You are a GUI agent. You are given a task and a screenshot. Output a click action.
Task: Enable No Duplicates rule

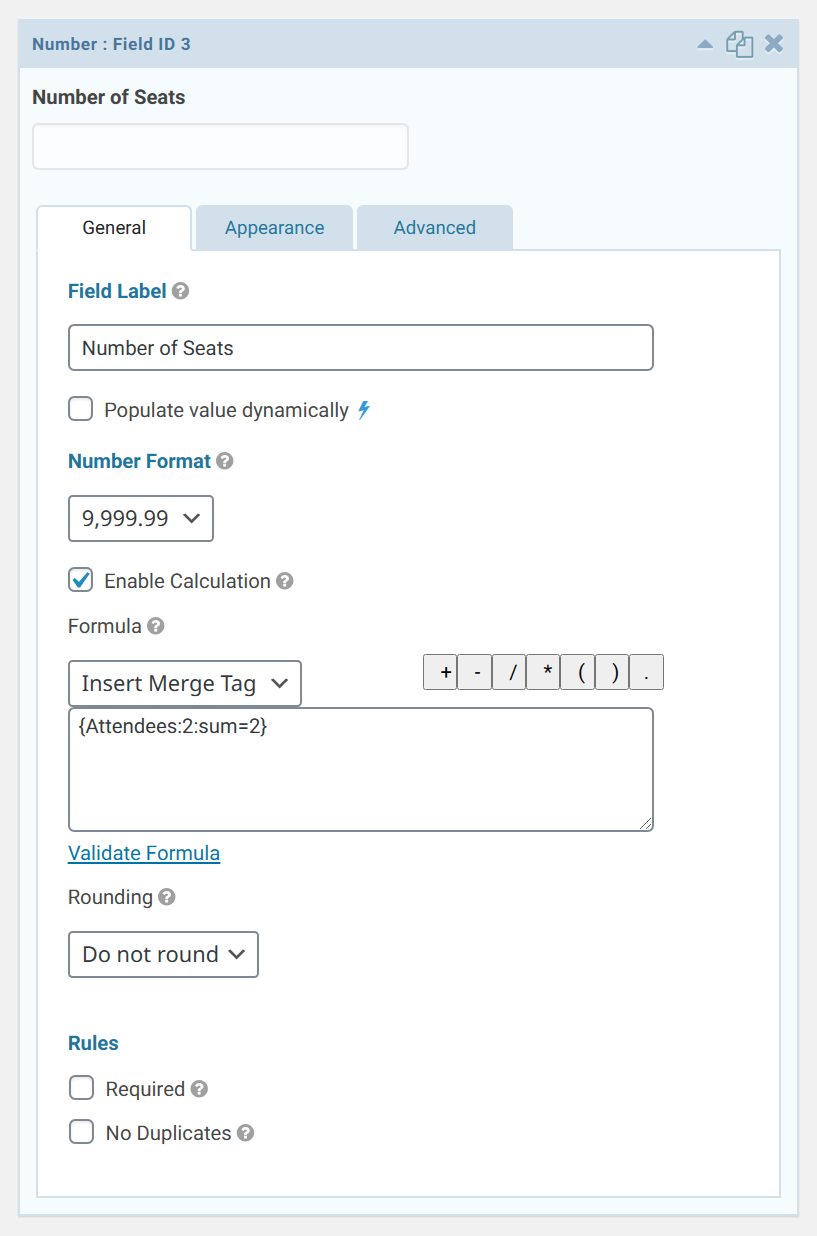81,1131
